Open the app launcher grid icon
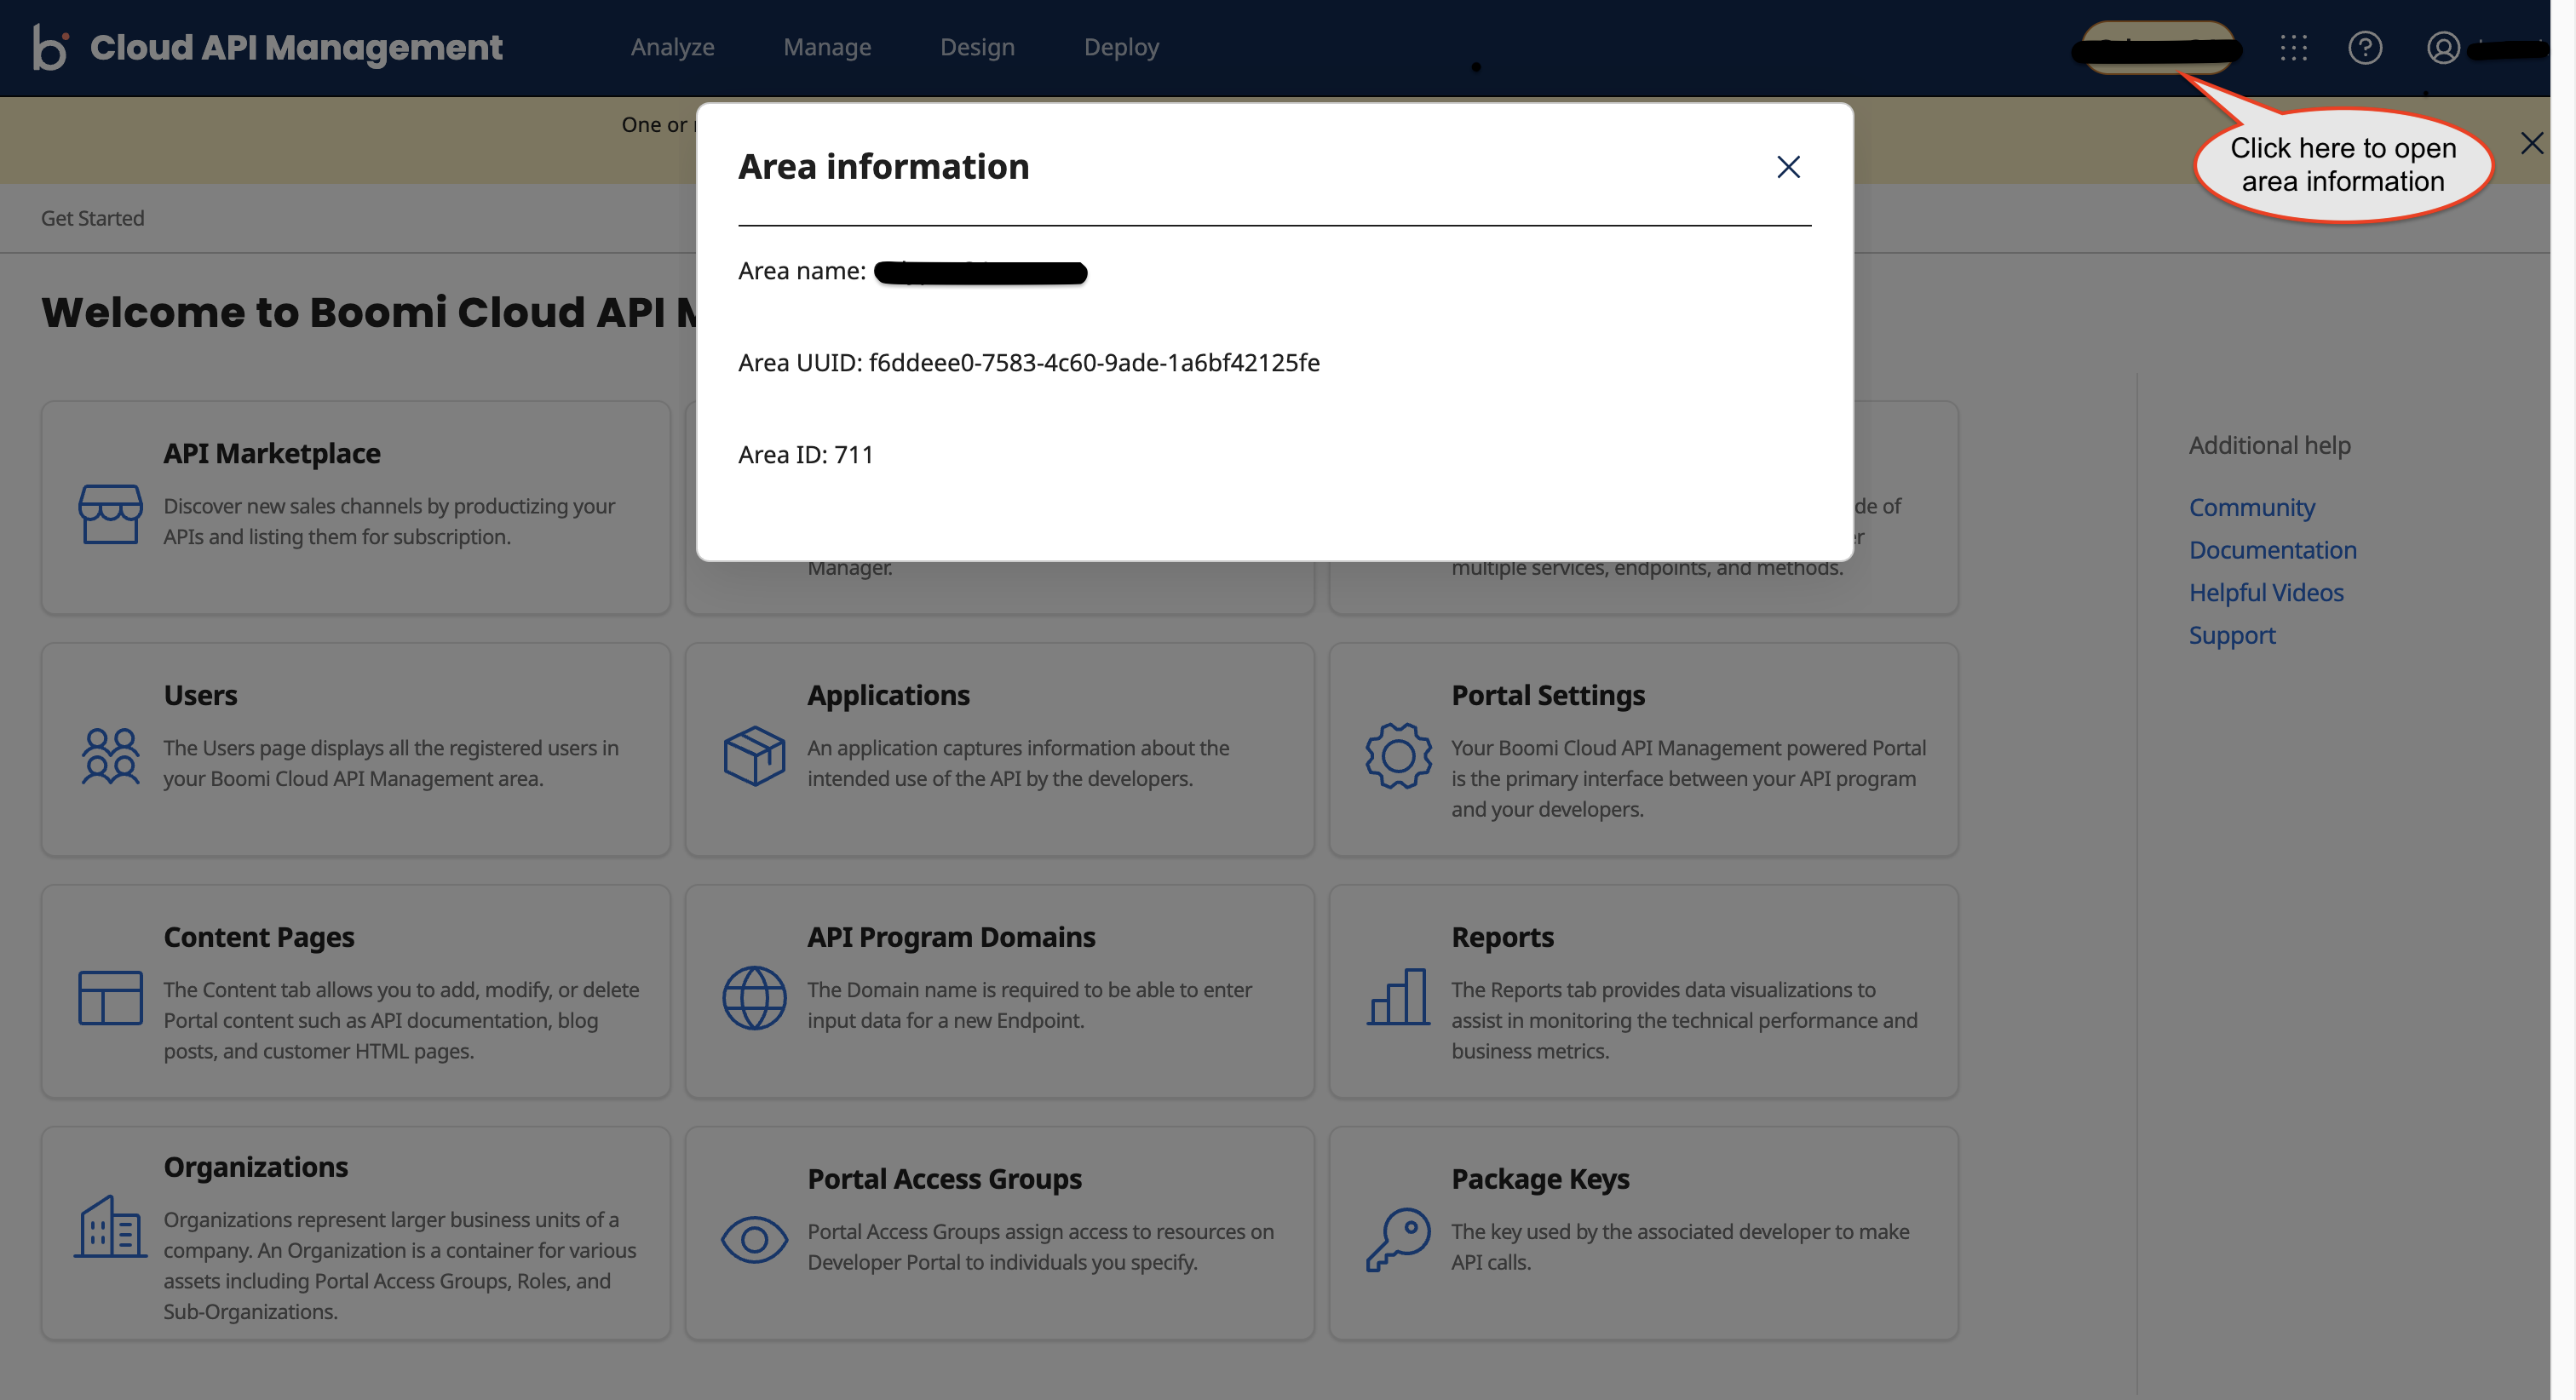The width and height of the screenshot is (2576, 1400). click(x=2293, y=47)
